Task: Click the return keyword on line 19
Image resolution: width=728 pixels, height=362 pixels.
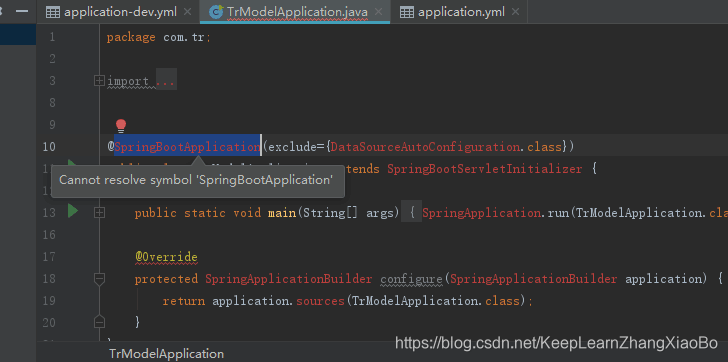Action: [x=183, y=301]
